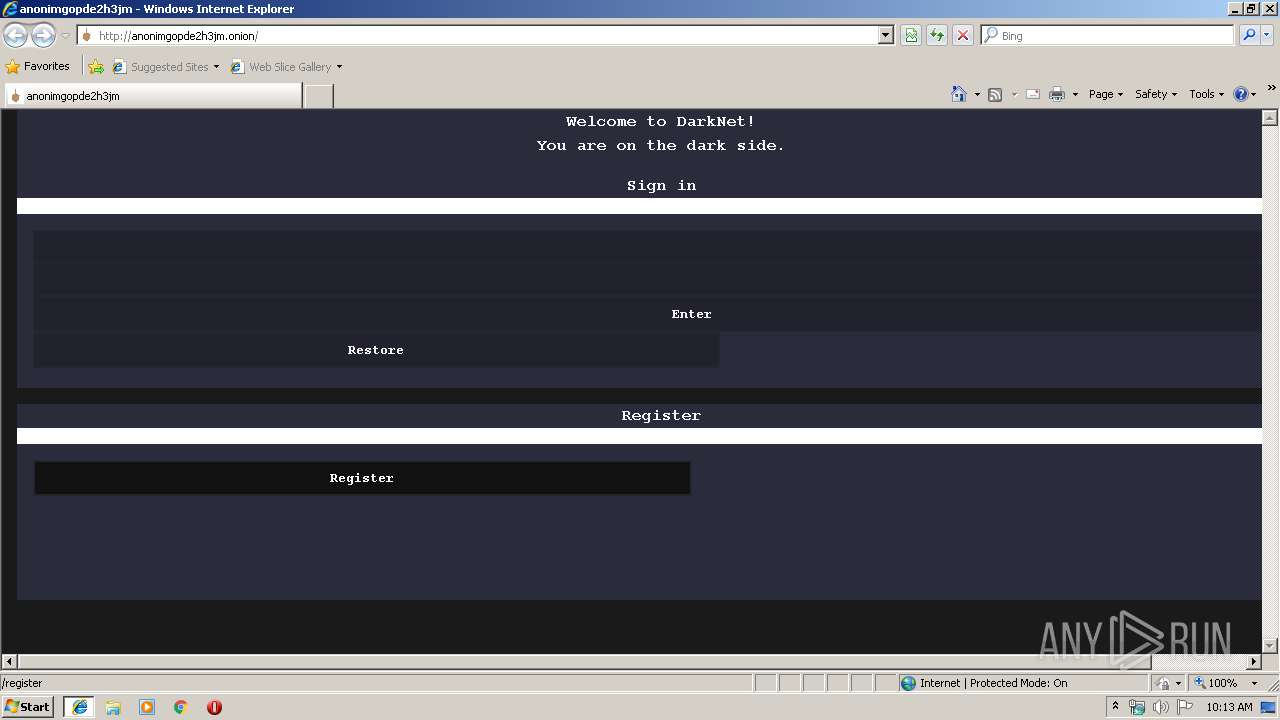
Task: Open the search provider dropdown arrow
Action: click(1267, 36)
